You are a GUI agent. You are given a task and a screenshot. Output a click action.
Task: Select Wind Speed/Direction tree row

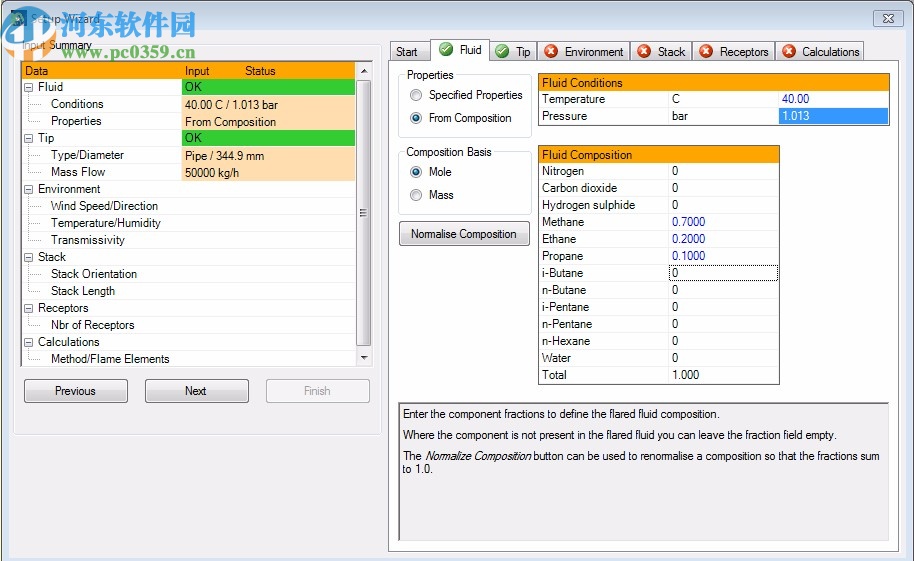[188, 206]
